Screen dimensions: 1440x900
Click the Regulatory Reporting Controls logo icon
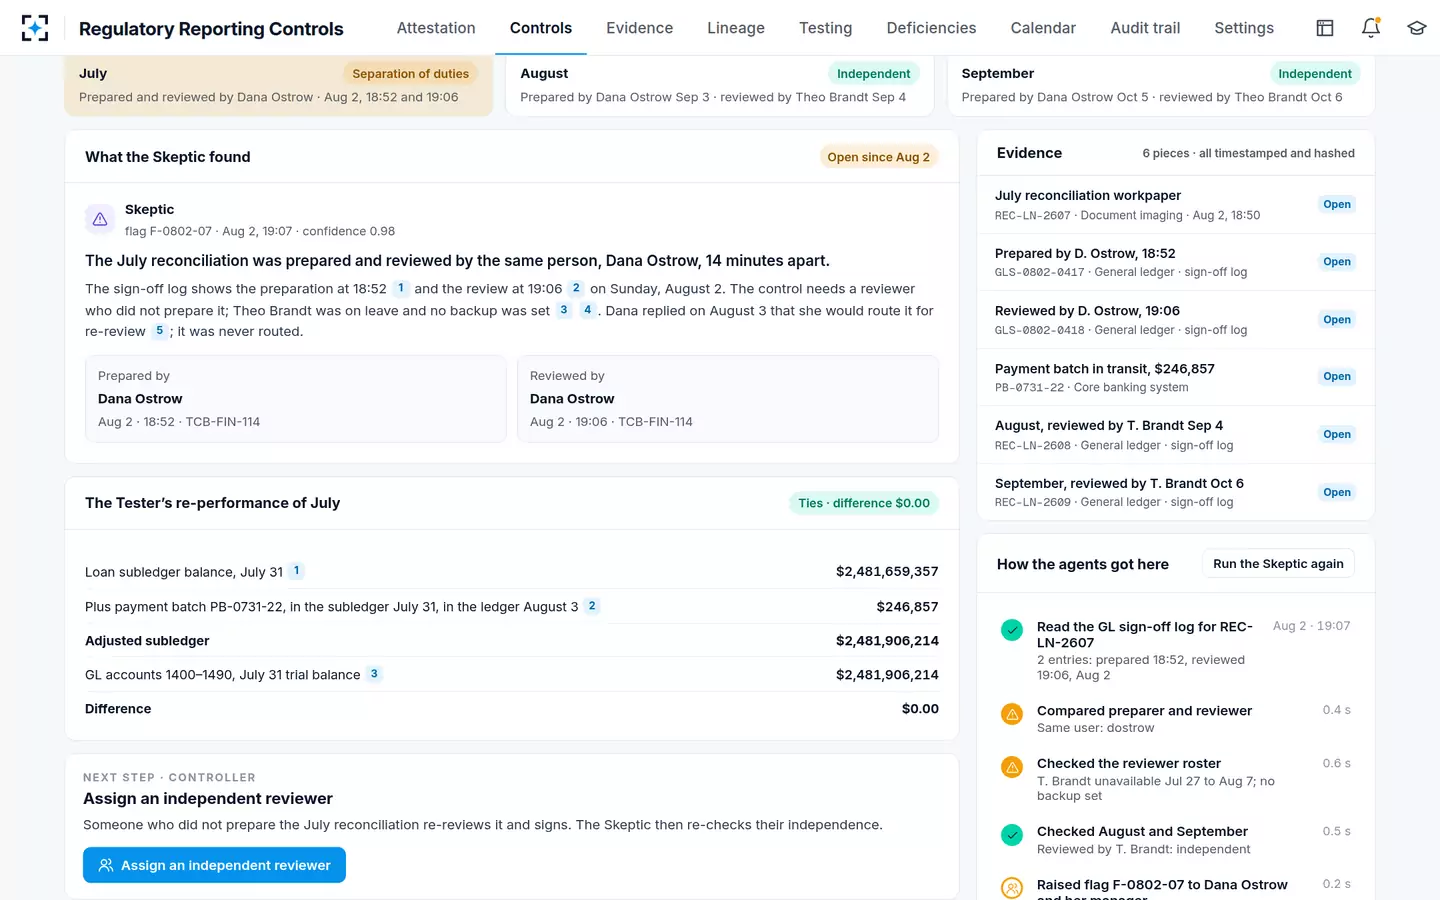click(35, 28)
